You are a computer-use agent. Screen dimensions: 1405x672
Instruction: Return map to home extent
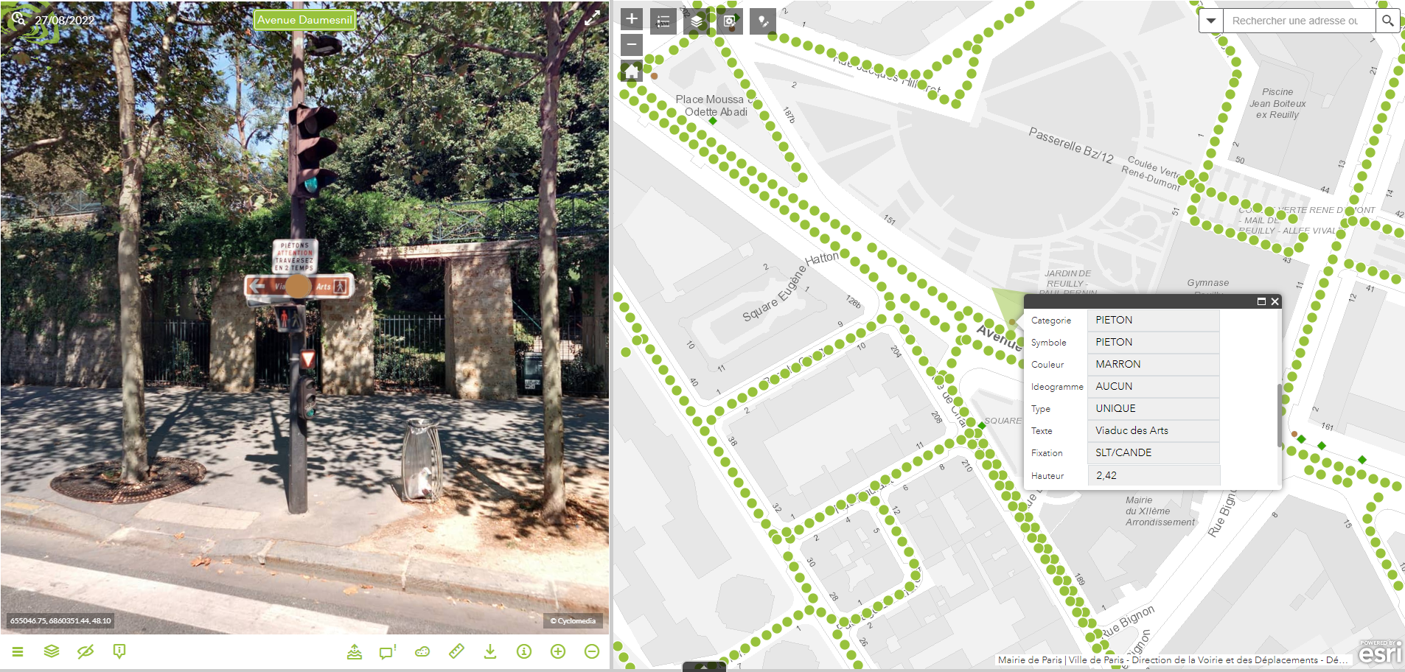pos(631,71)
